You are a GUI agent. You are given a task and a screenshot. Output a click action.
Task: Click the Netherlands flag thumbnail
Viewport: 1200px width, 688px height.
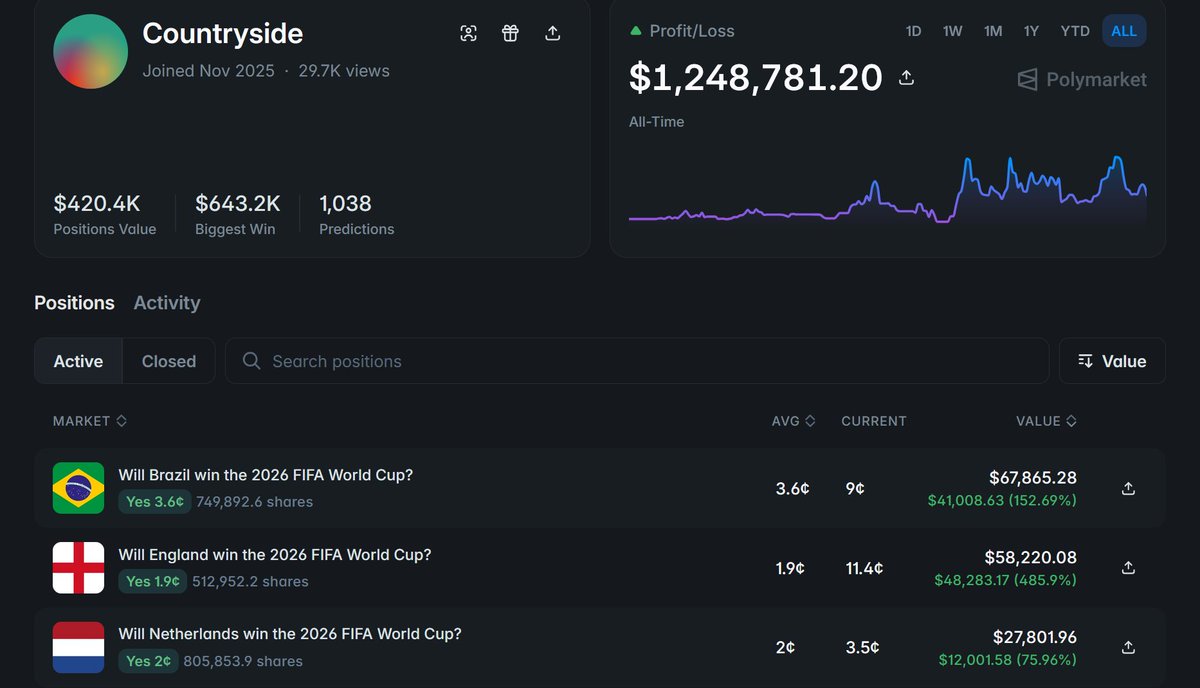click(78, 647)
